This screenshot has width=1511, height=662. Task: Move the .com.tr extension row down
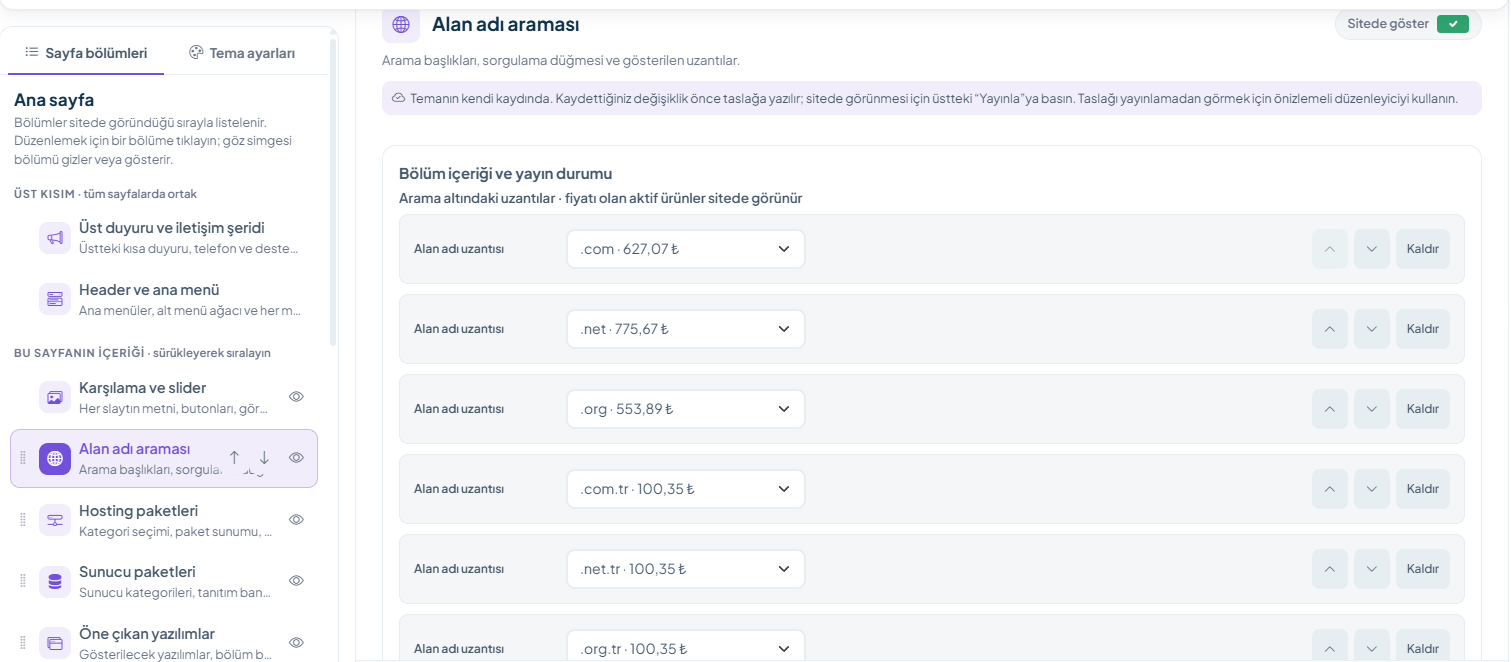click(x=1372, y=489)
